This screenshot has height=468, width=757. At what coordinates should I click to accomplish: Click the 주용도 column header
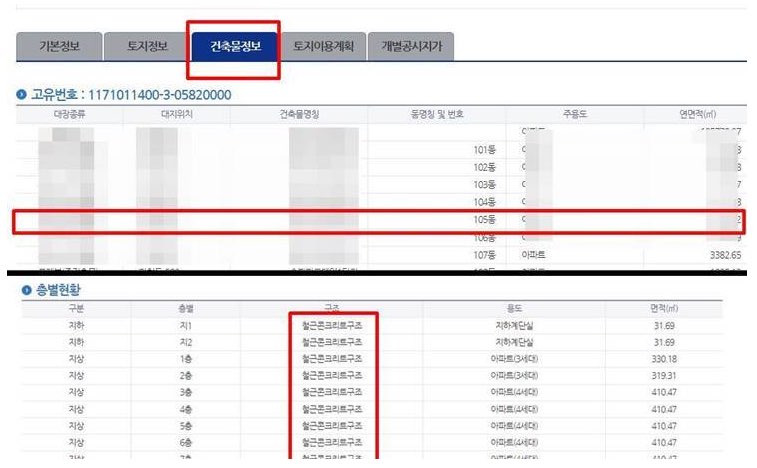coord(575,114)
